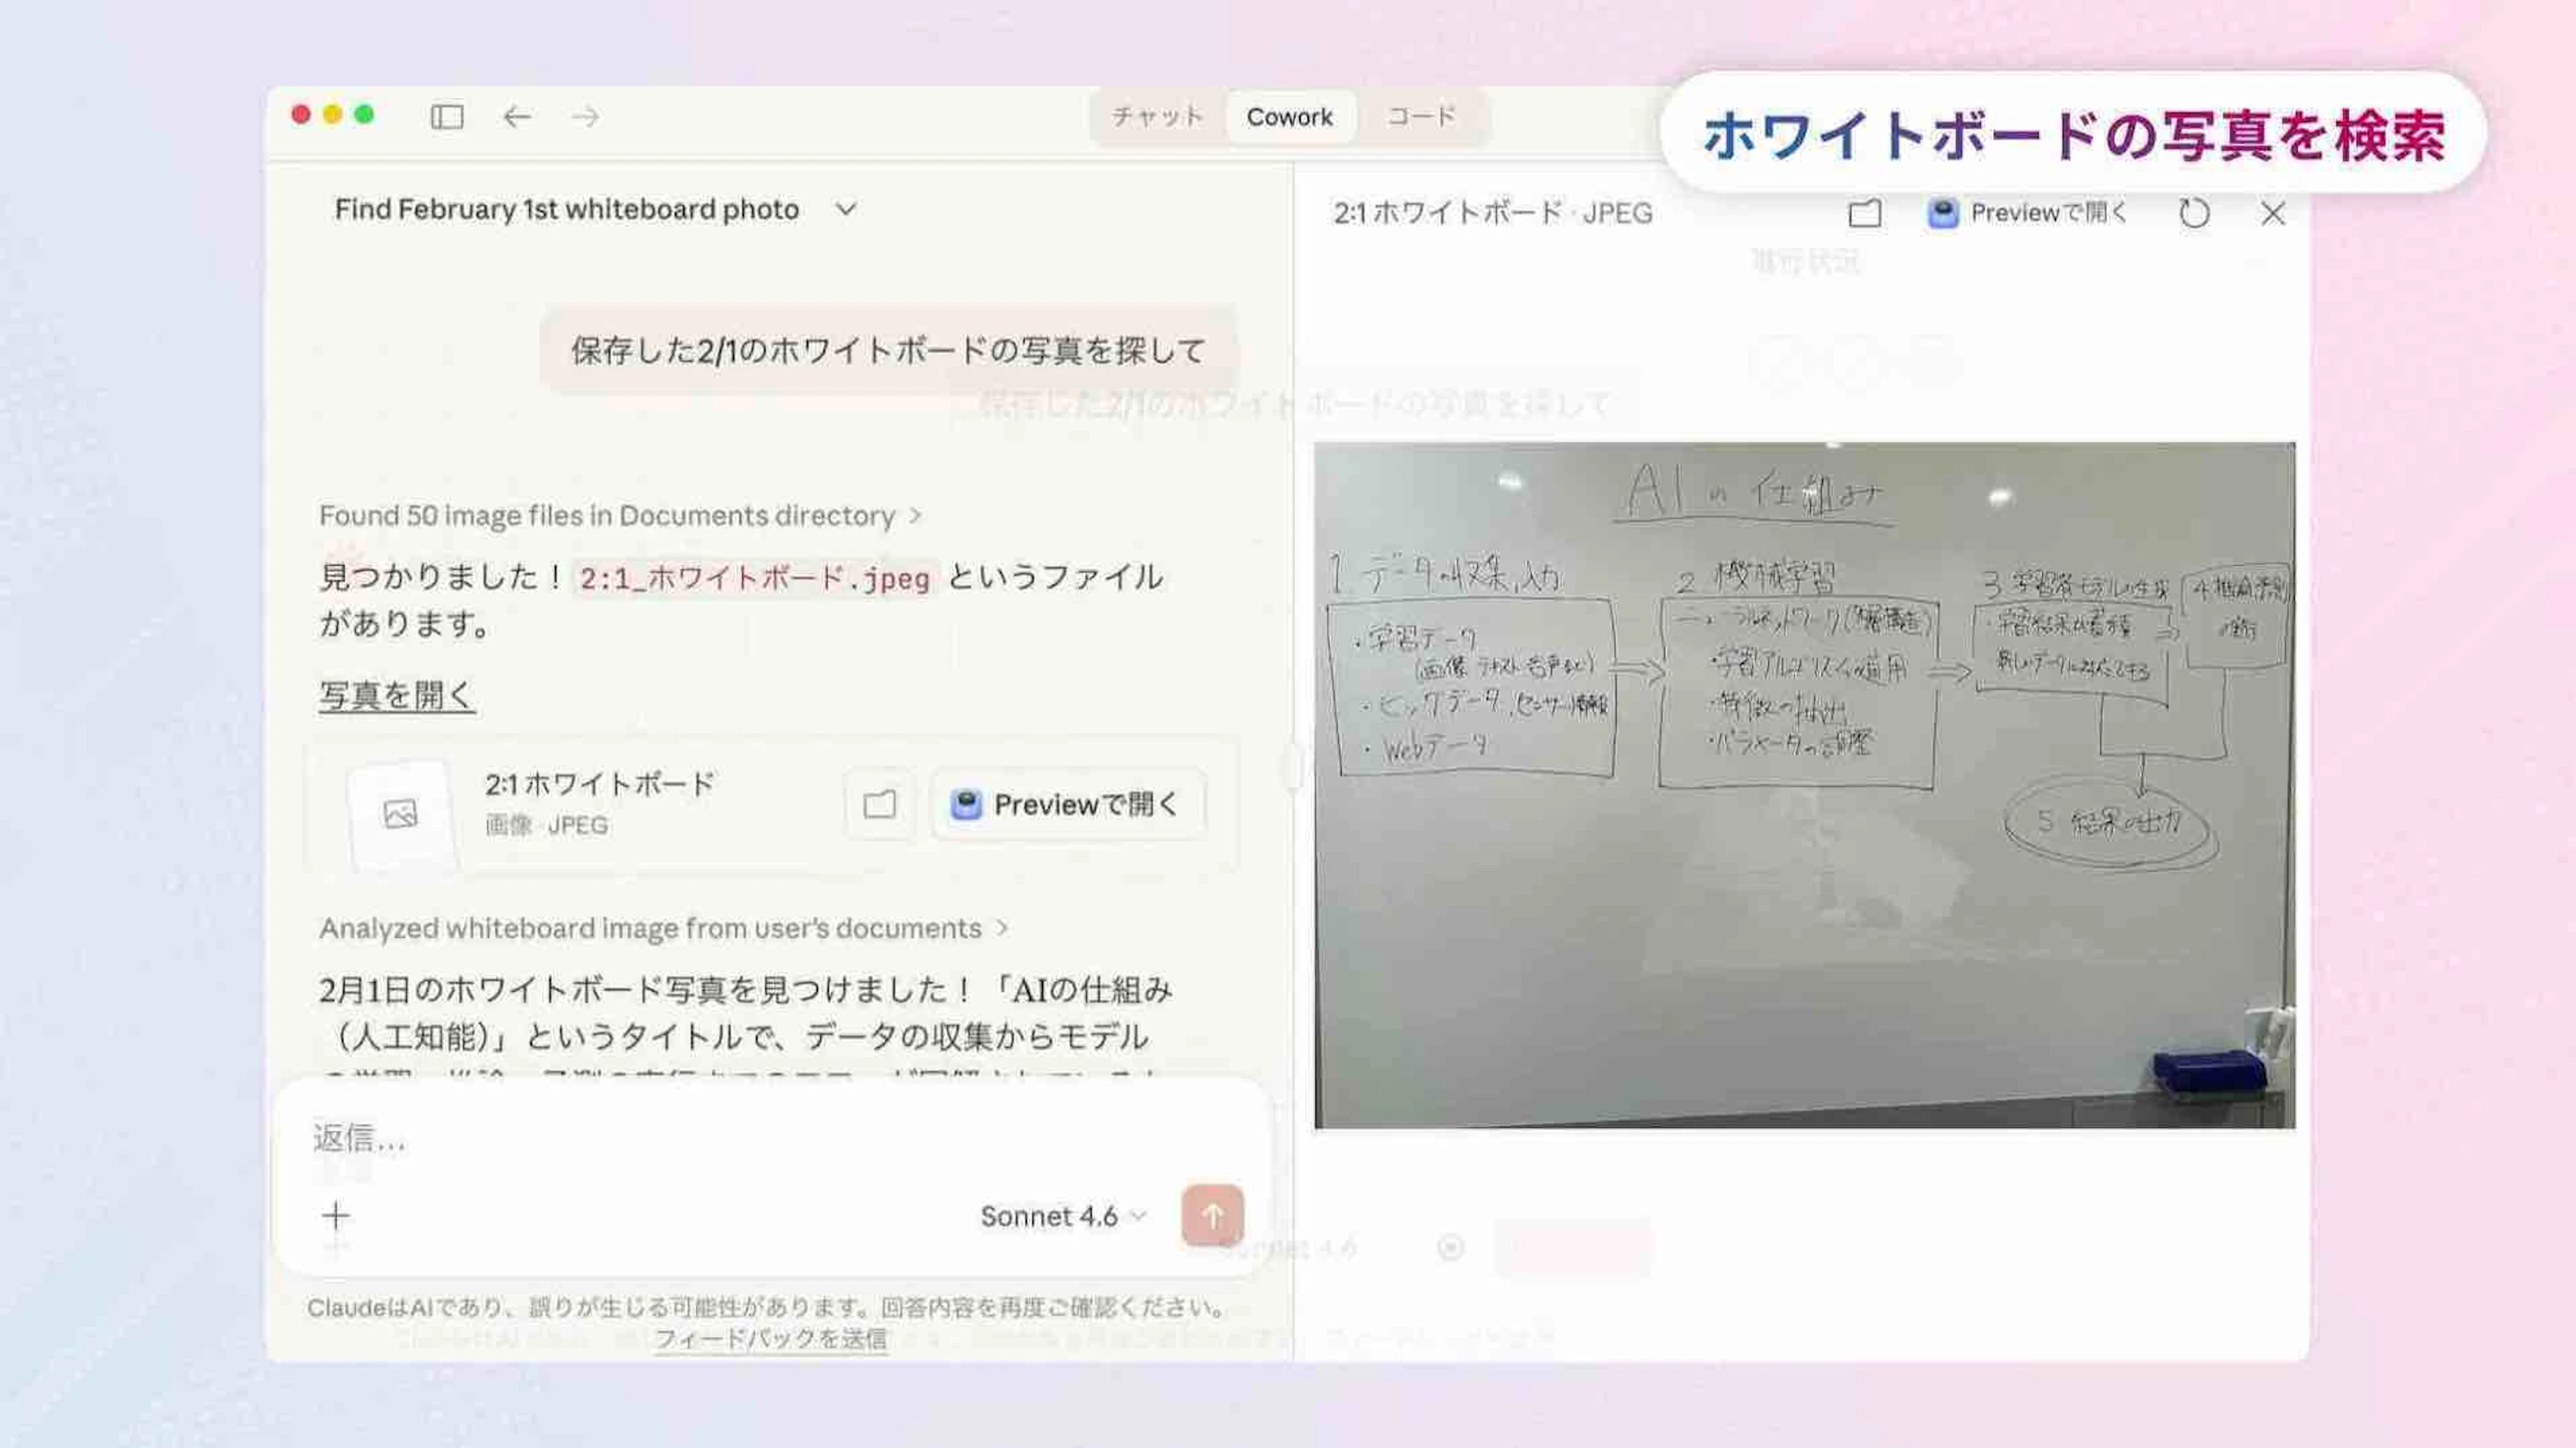Expand "Found 50 image files" step

tap(620, 516)
